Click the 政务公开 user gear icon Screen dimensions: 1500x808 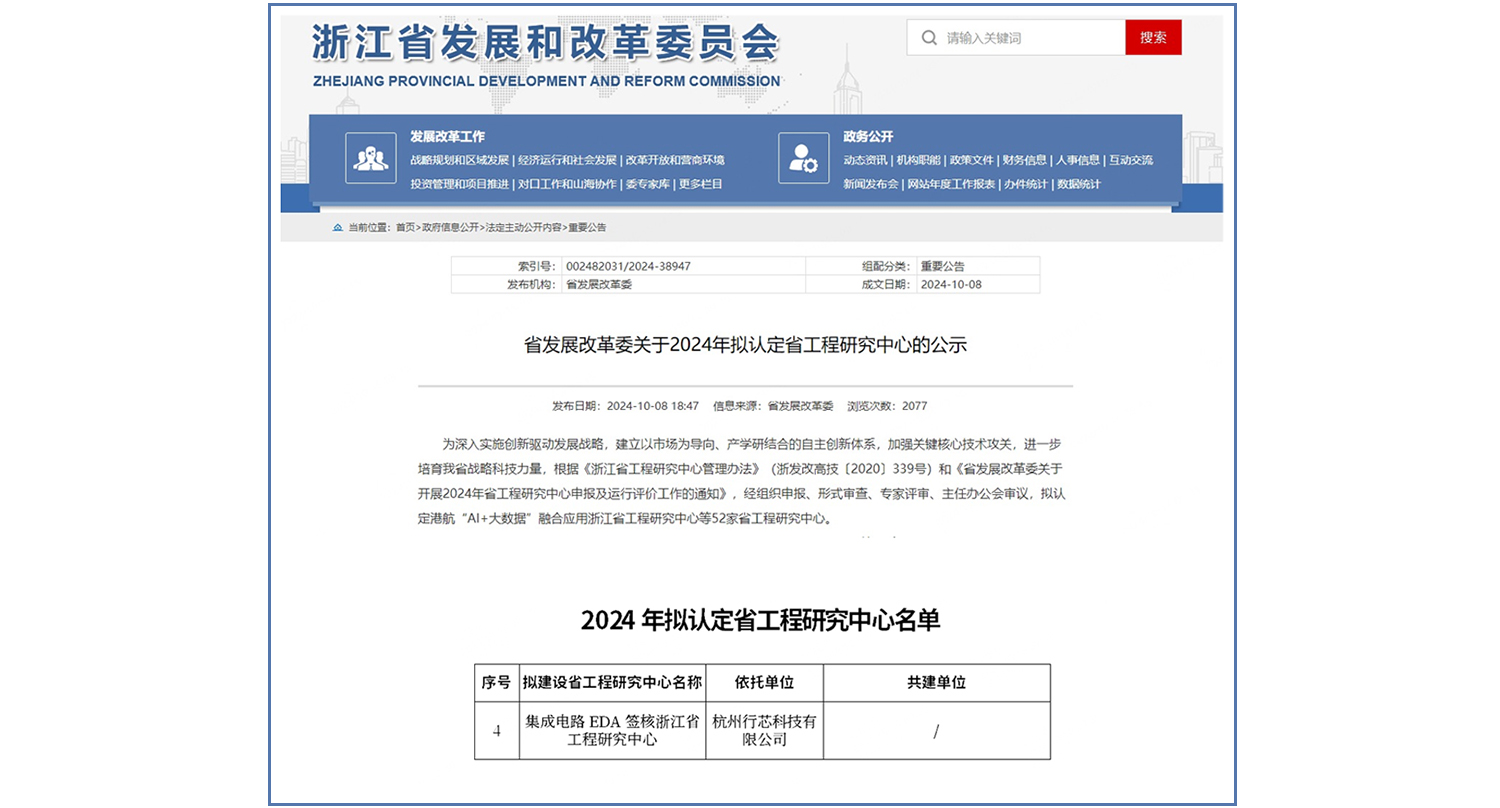tap(803, 158)
